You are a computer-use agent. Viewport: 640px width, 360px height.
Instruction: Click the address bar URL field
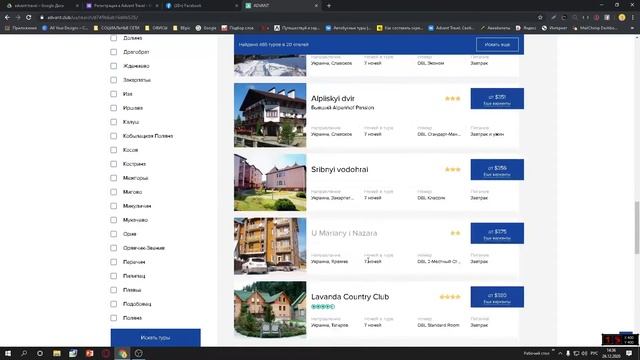coord(286,18)
